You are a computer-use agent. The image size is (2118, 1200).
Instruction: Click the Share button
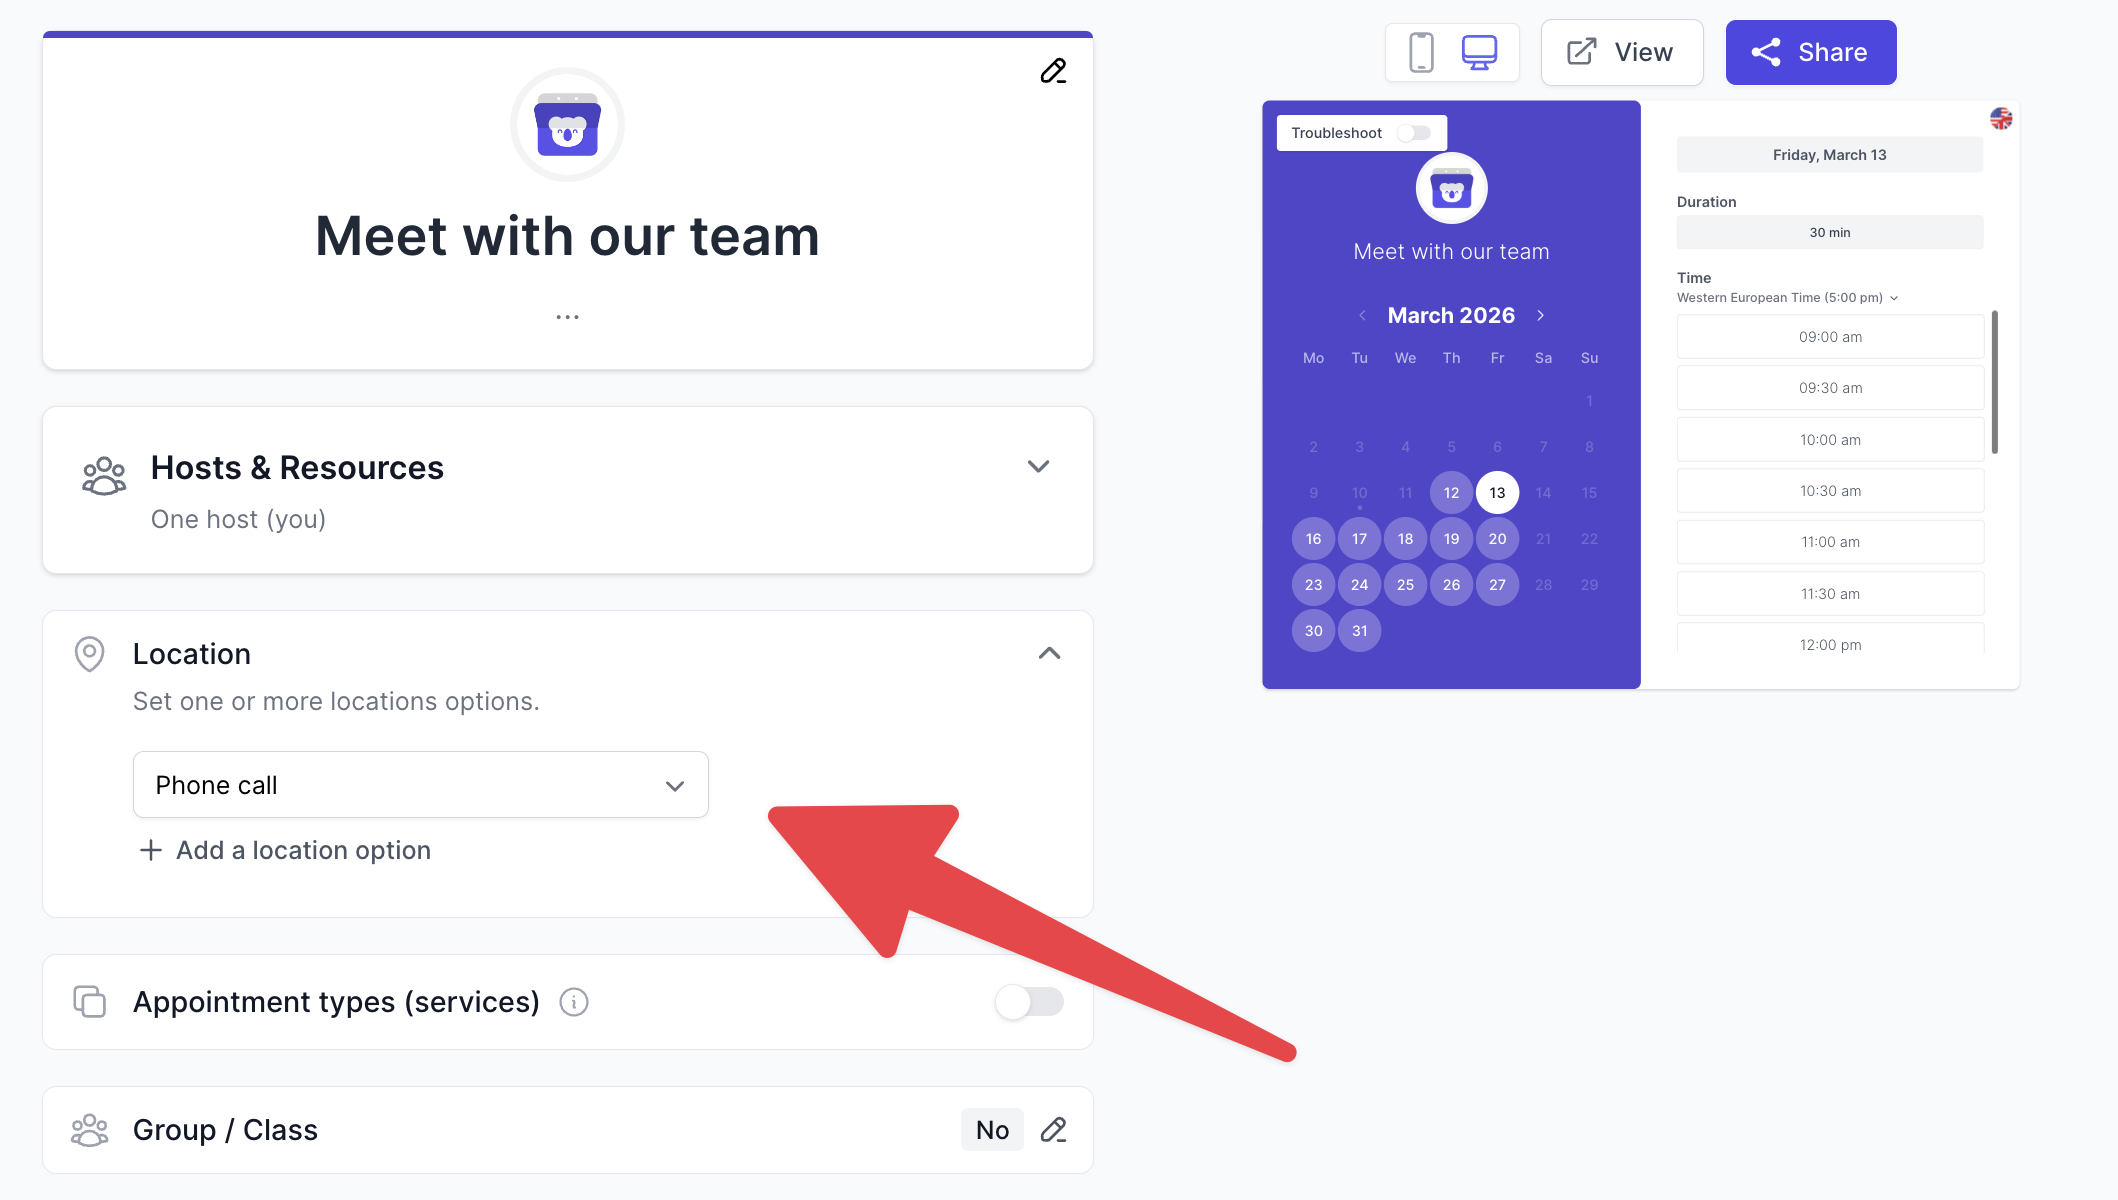[x=1811, y=52]
